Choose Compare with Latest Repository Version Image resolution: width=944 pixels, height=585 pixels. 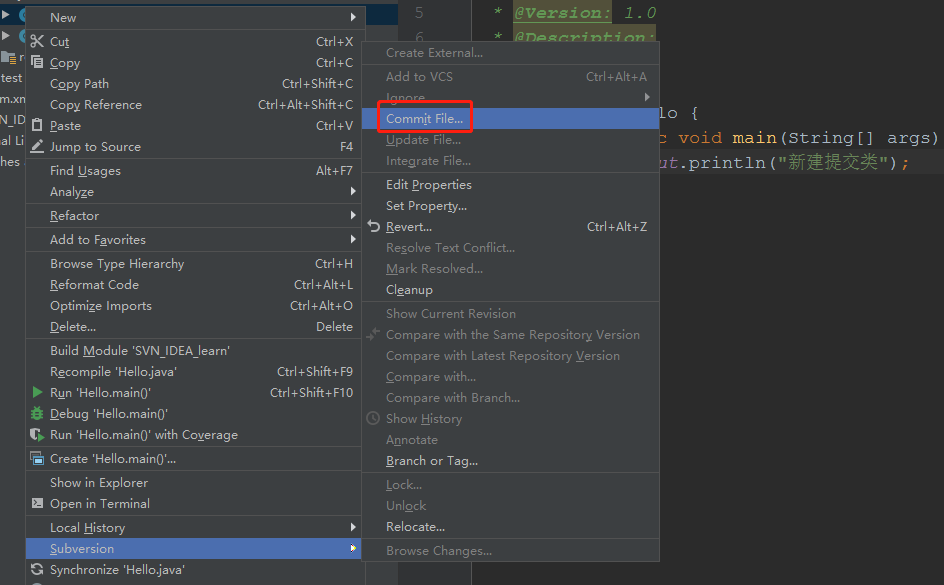(511, 356)
